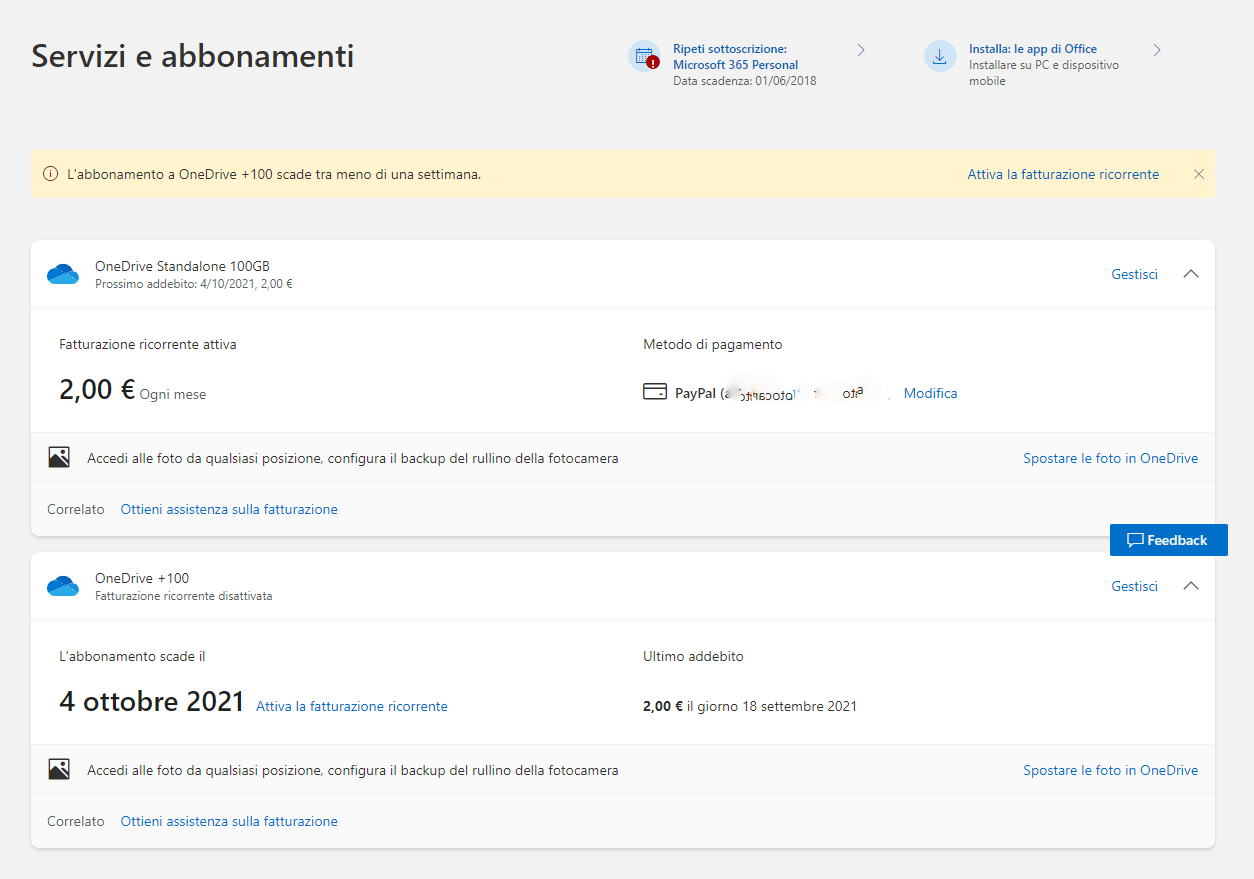Viewport: 1254px width, 879px height.
Task: Click the OneDrive Standalone 100GB title
Action: (182, 266)
